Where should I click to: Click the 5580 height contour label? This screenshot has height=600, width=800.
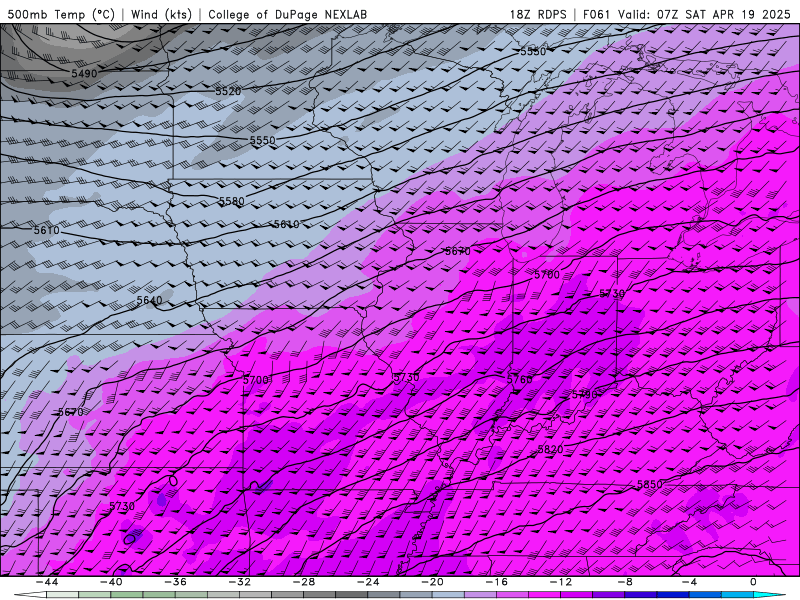click(232, 201)
